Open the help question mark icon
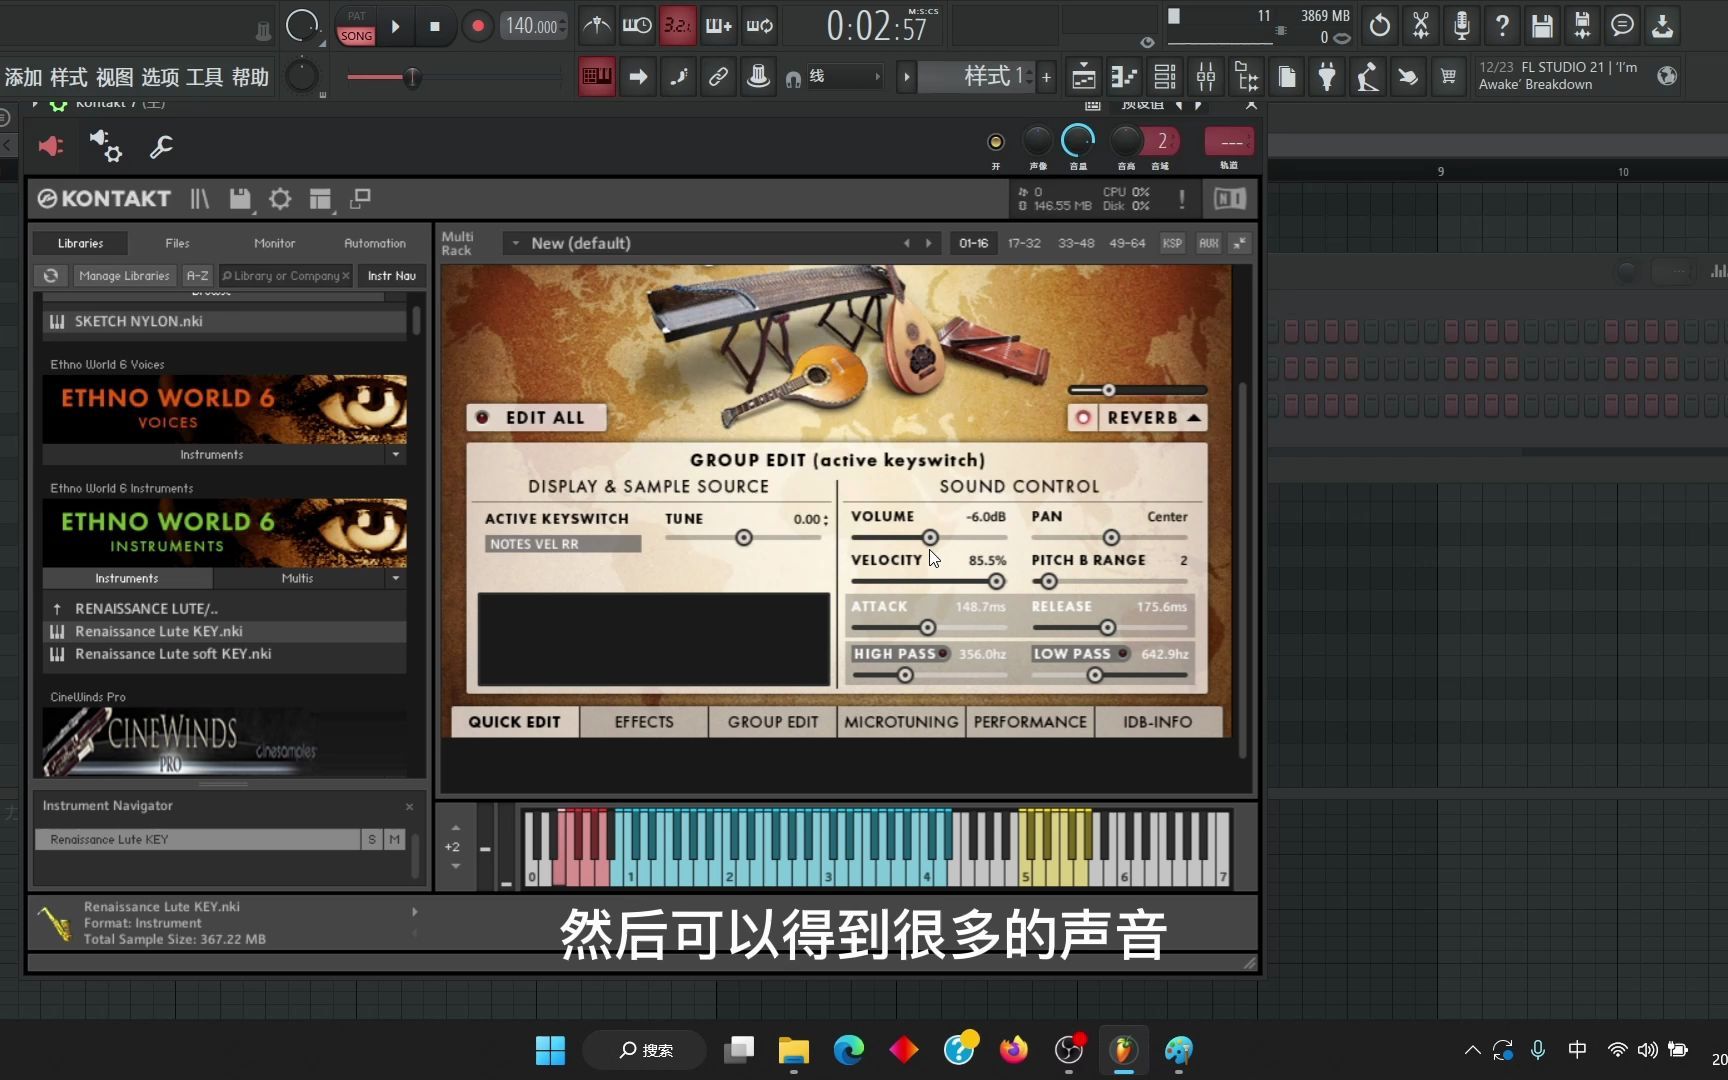The height and width of the screenshot is (1080, 1728). (x=1502, y=25)
